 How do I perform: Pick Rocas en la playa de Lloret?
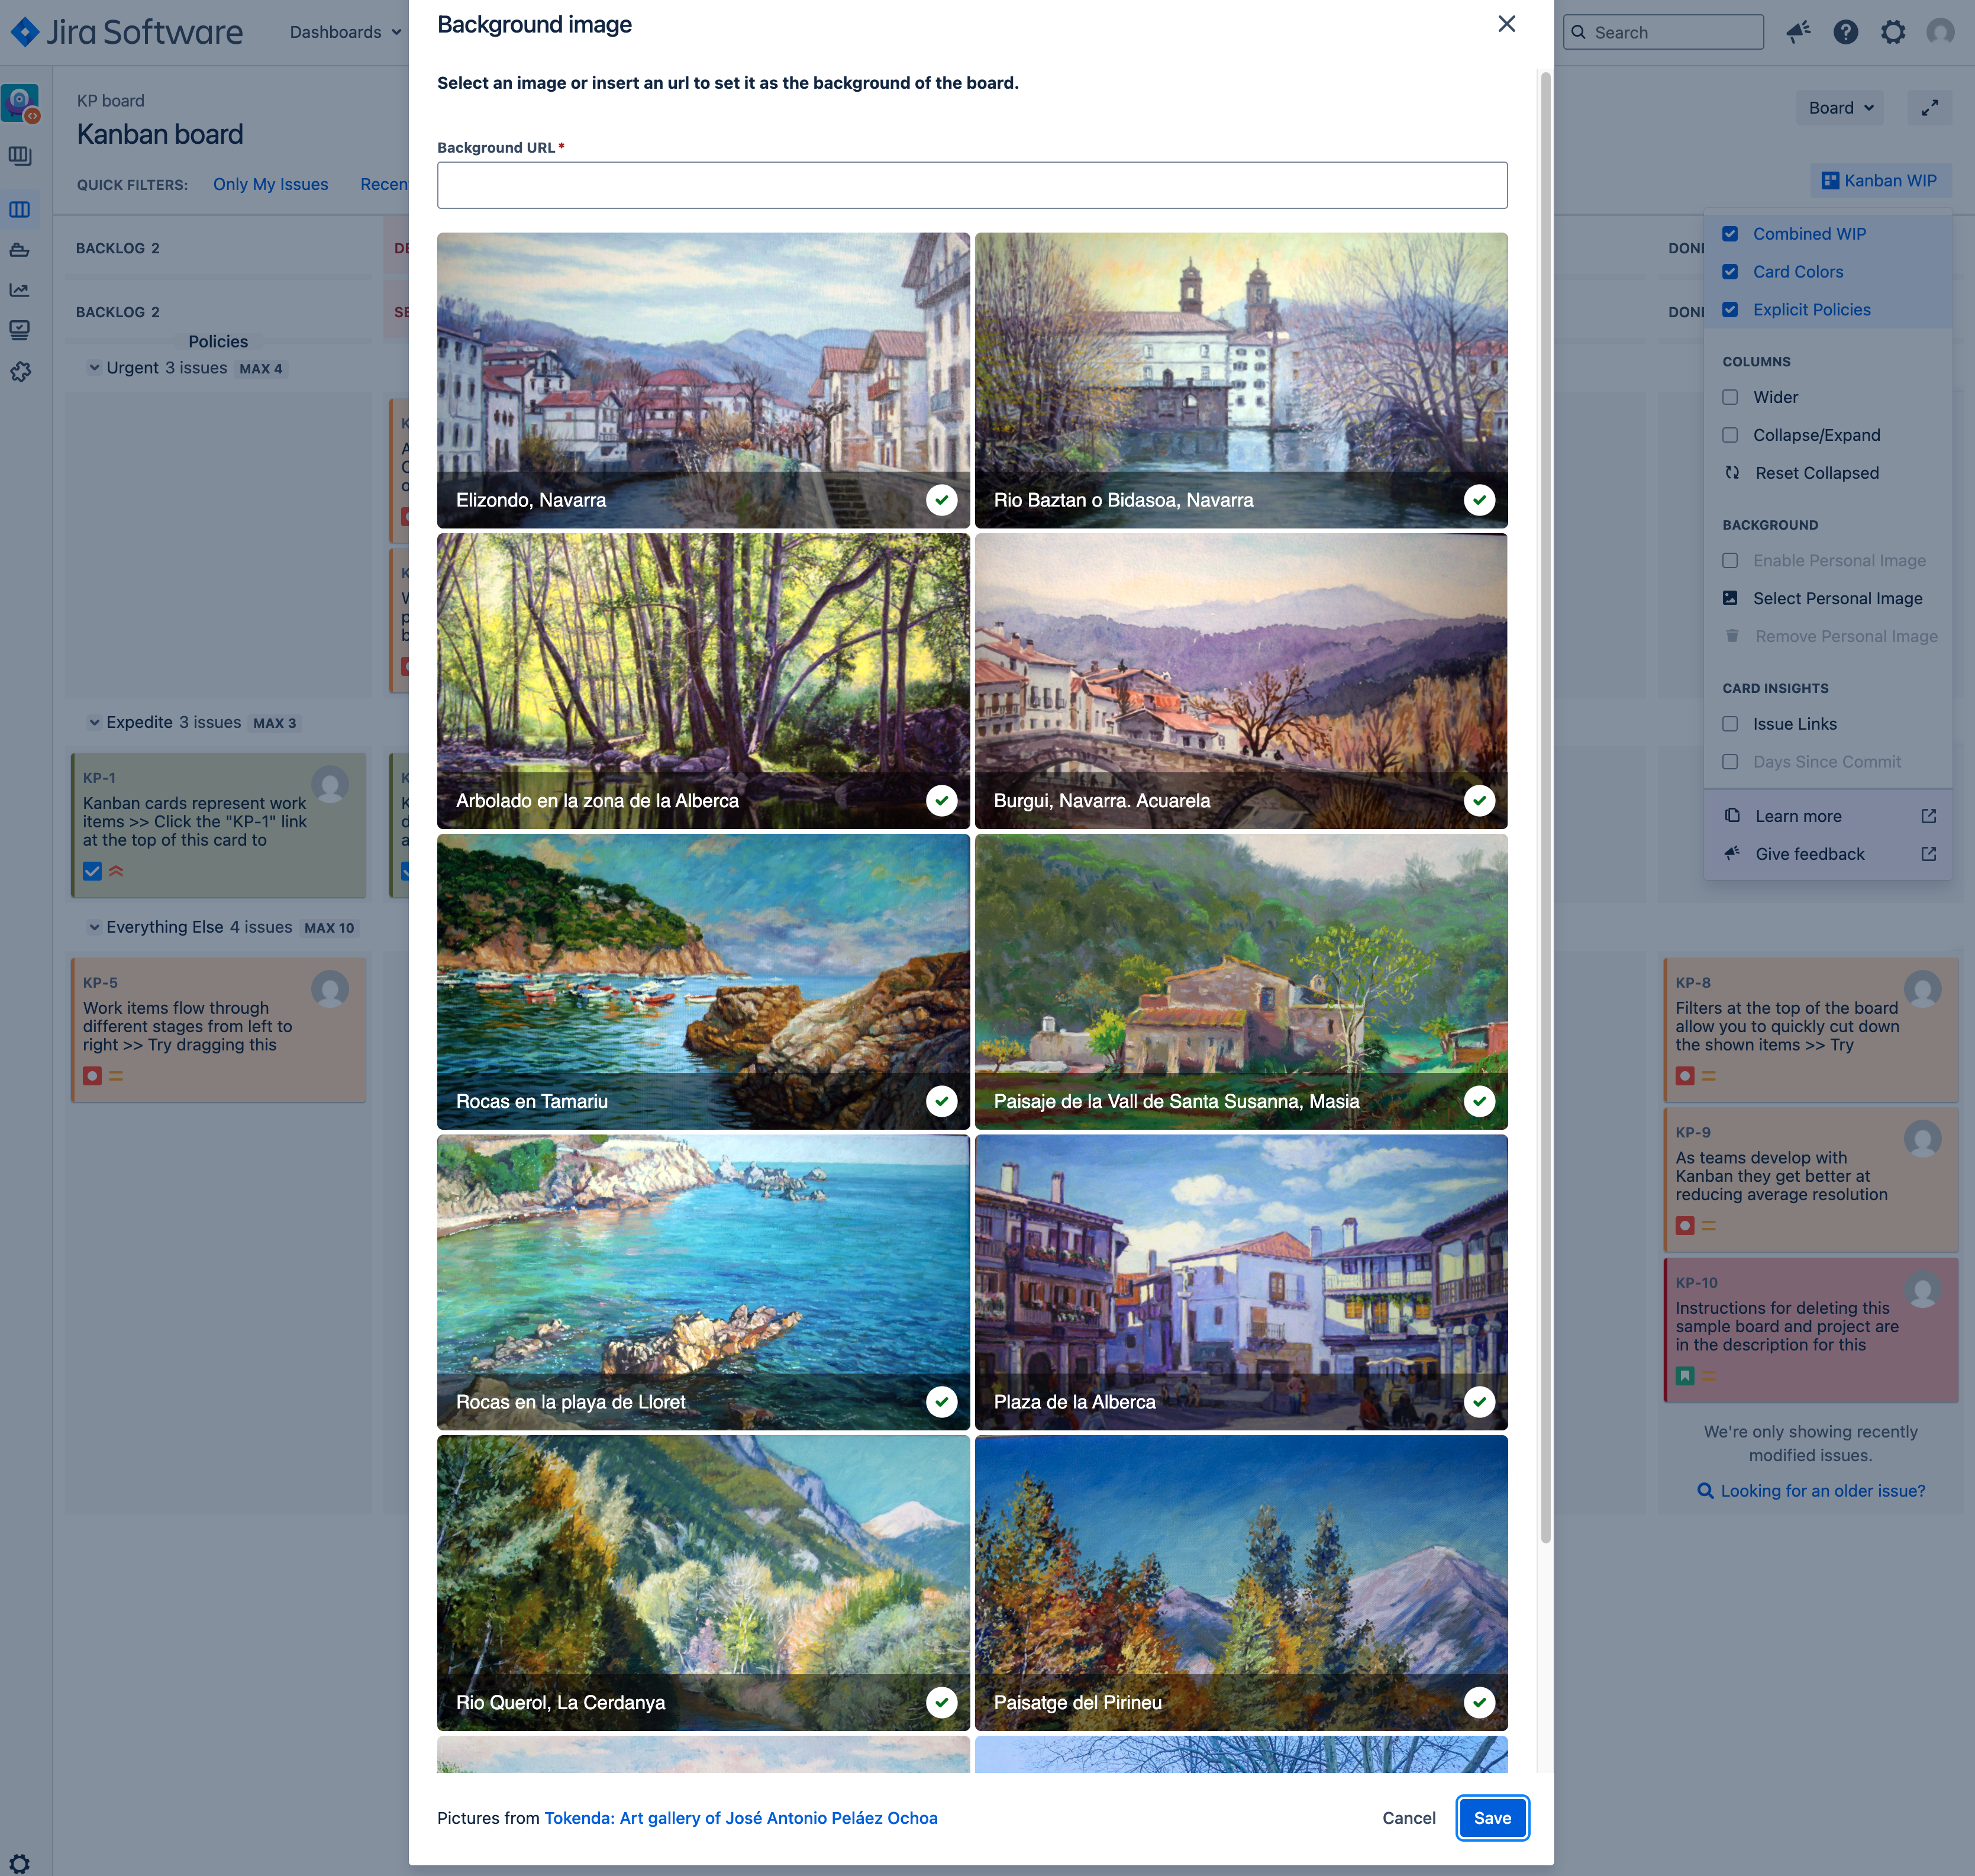click(x=703, y=1282)
